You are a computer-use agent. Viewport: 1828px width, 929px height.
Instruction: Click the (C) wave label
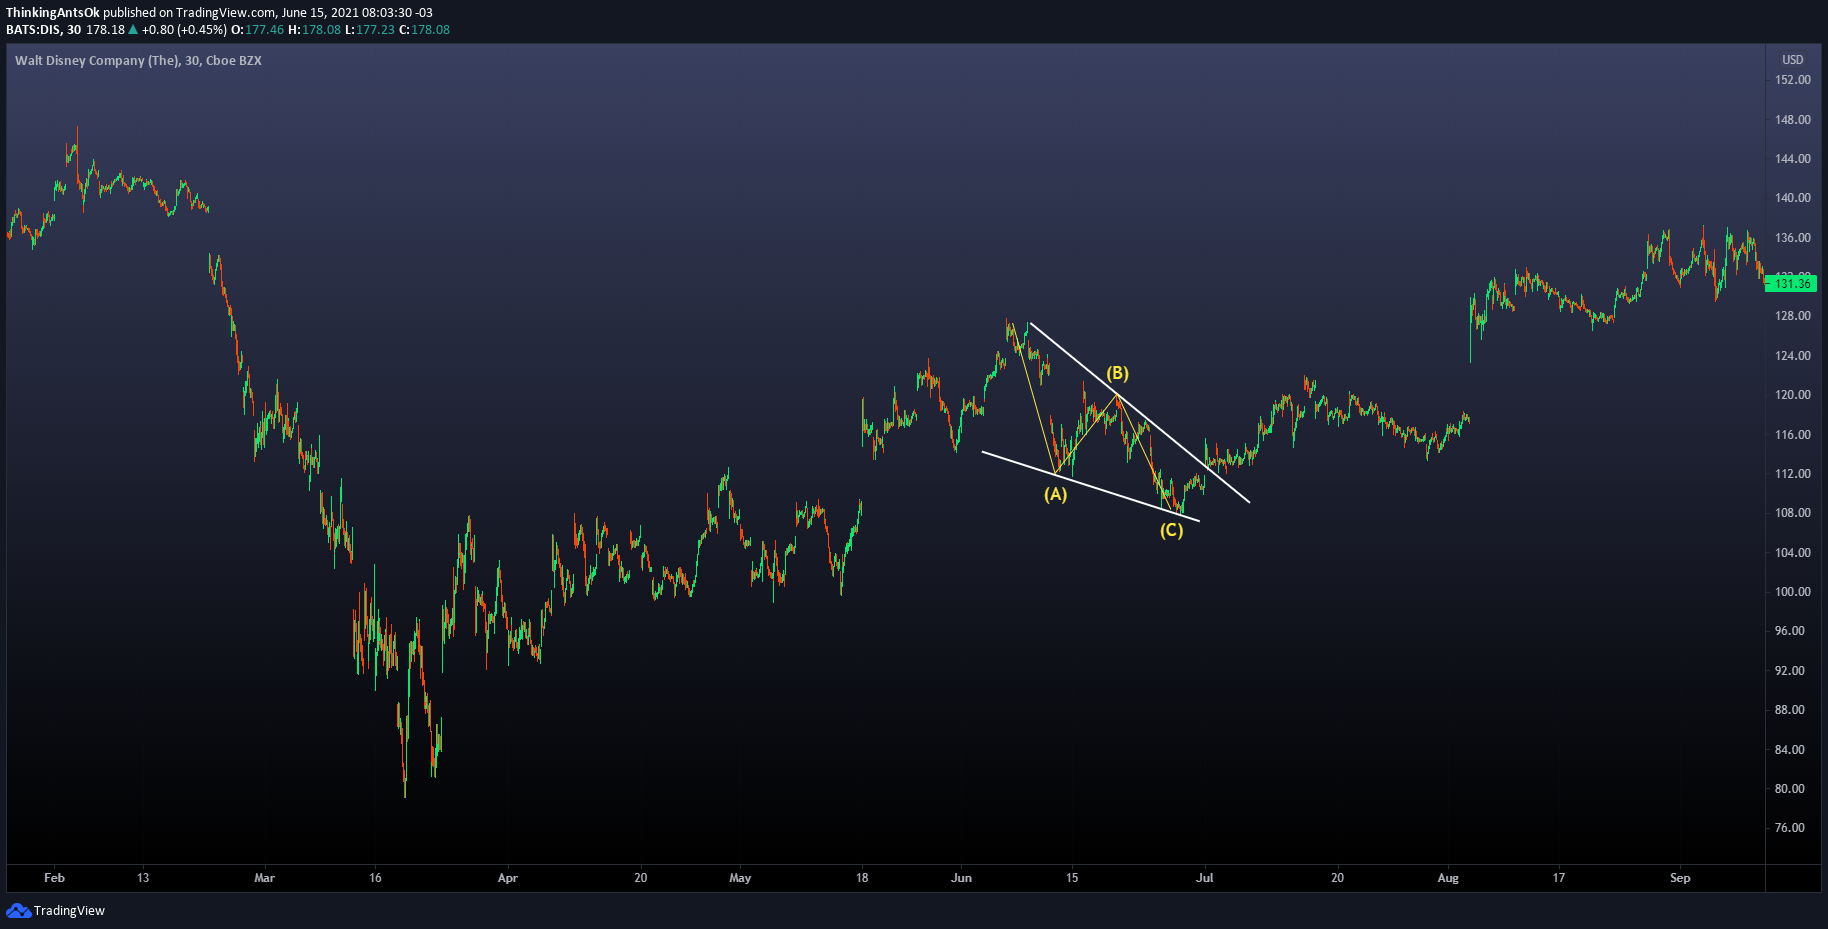(x=1171, y=530)
